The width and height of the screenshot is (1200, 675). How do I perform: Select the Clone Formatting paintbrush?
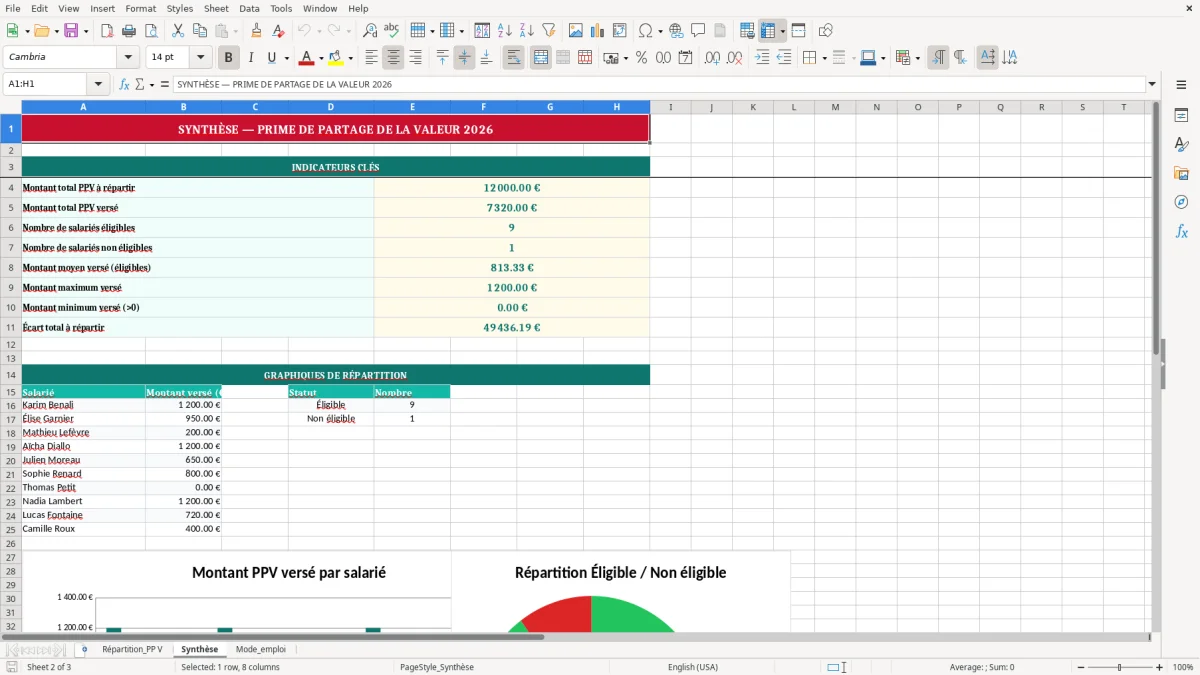256,31
